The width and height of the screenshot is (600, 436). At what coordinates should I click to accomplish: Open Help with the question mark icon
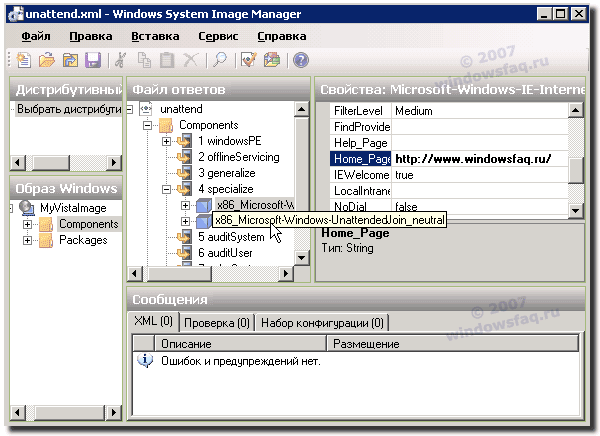[301, 60]
